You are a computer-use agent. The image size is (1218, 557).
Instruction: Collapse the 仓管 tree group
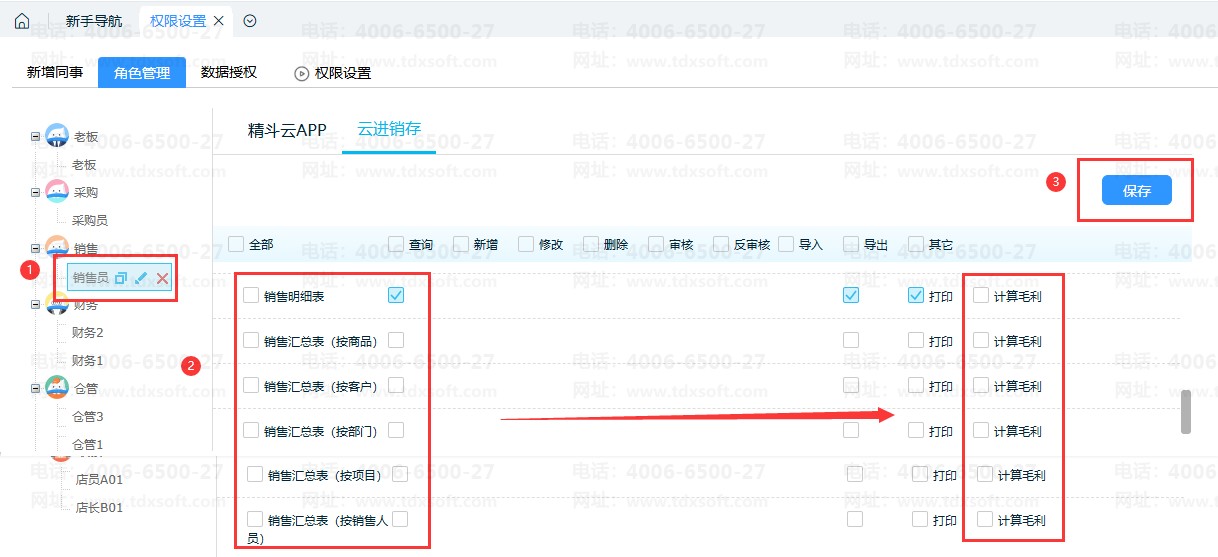35,388
